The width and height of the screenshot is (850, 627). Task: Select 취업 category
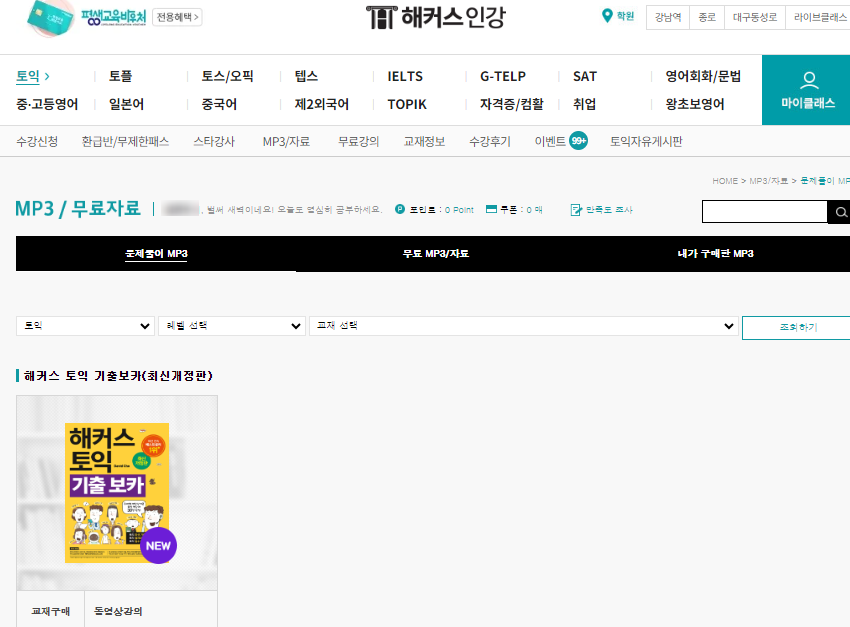pos(584,104)
